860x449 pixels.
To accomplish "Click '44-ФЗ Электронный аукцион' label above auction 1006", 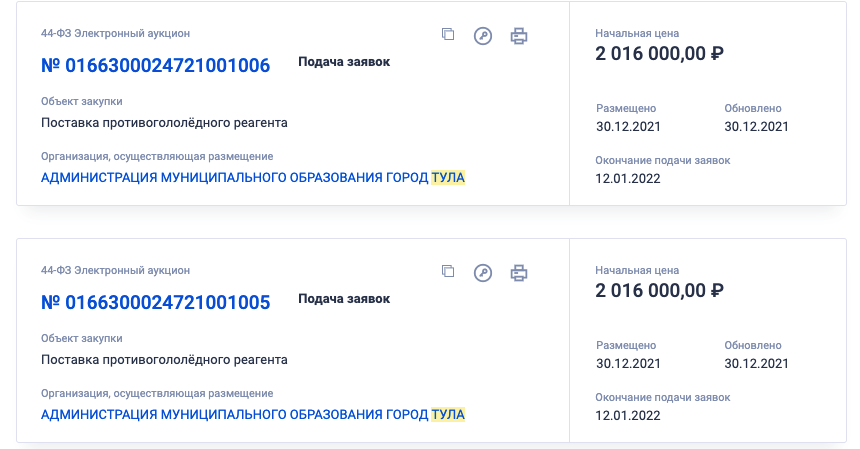I will click(x=115, y=34).
